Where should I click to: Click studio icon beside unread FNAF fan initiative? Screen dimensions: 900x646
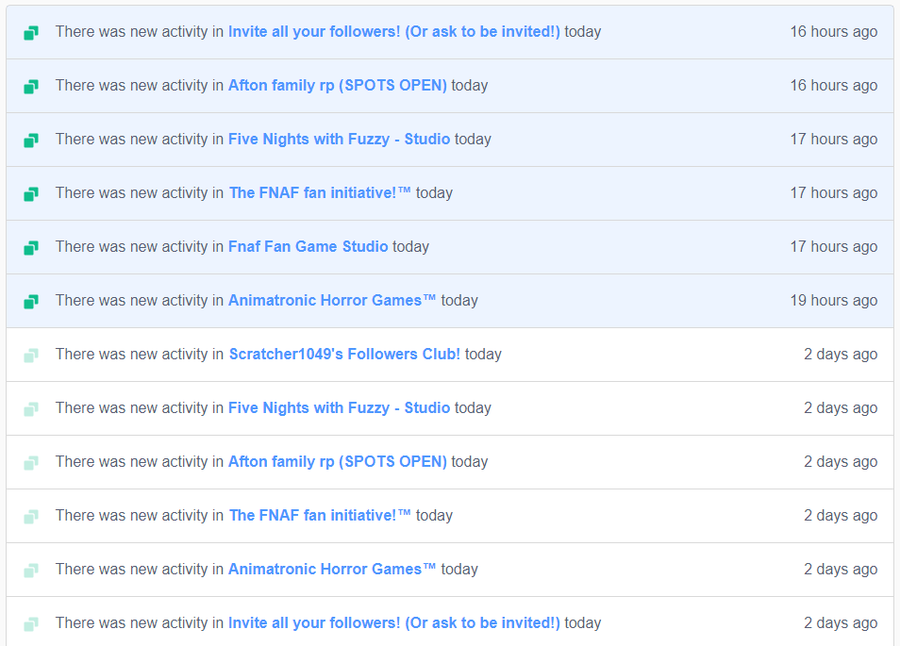31,194
